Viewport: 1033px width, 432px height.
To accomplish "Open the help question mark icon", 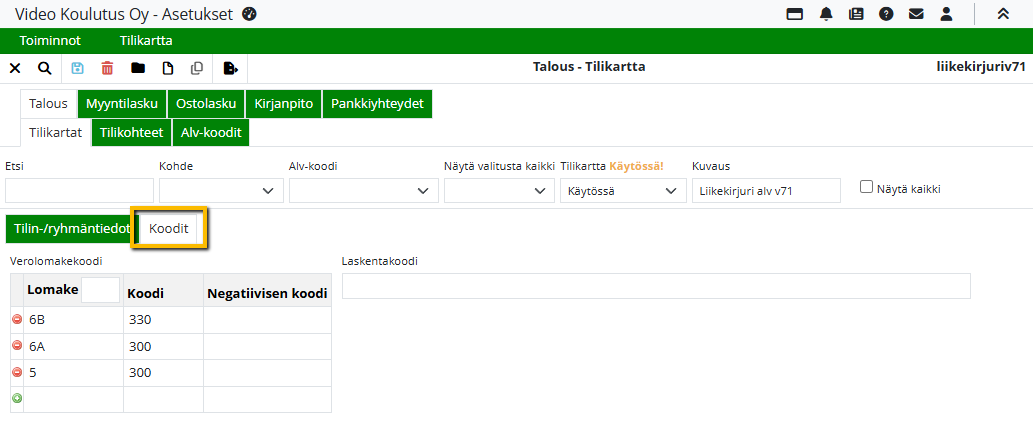I will pos(886,14).
